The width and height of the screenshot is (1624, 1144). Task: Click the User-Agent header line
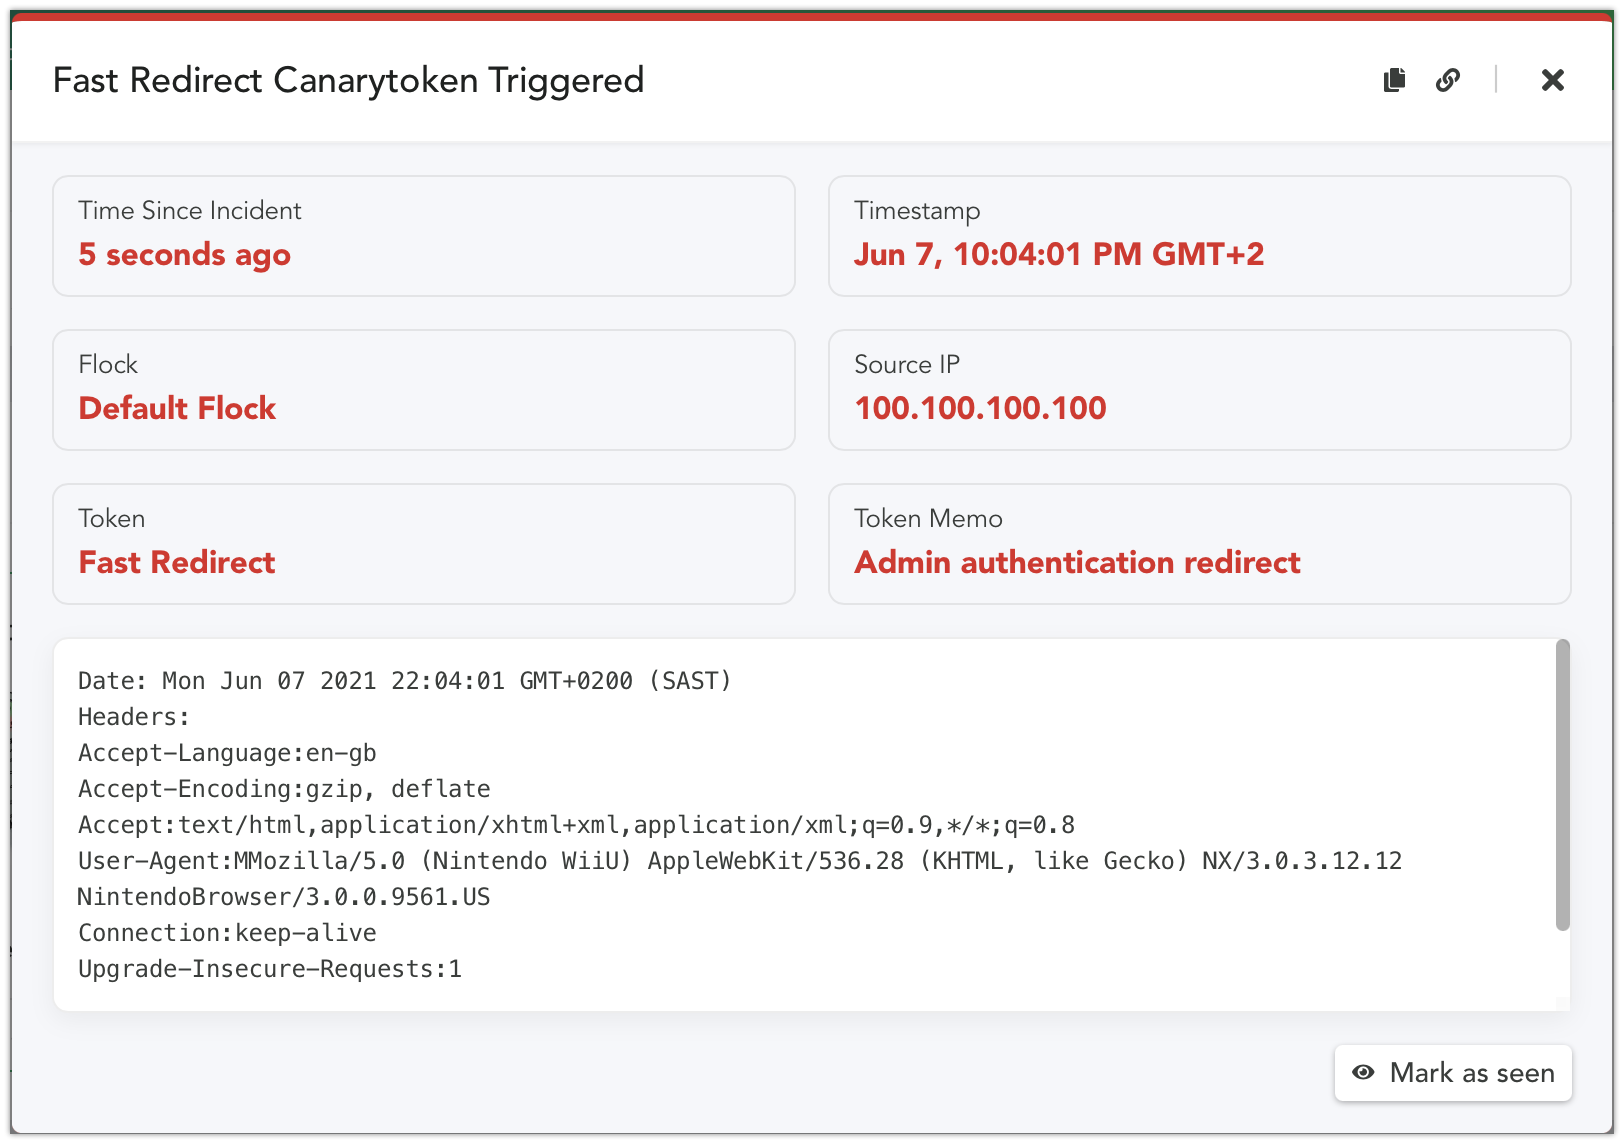pyautogui.click(x=740, y=879)
